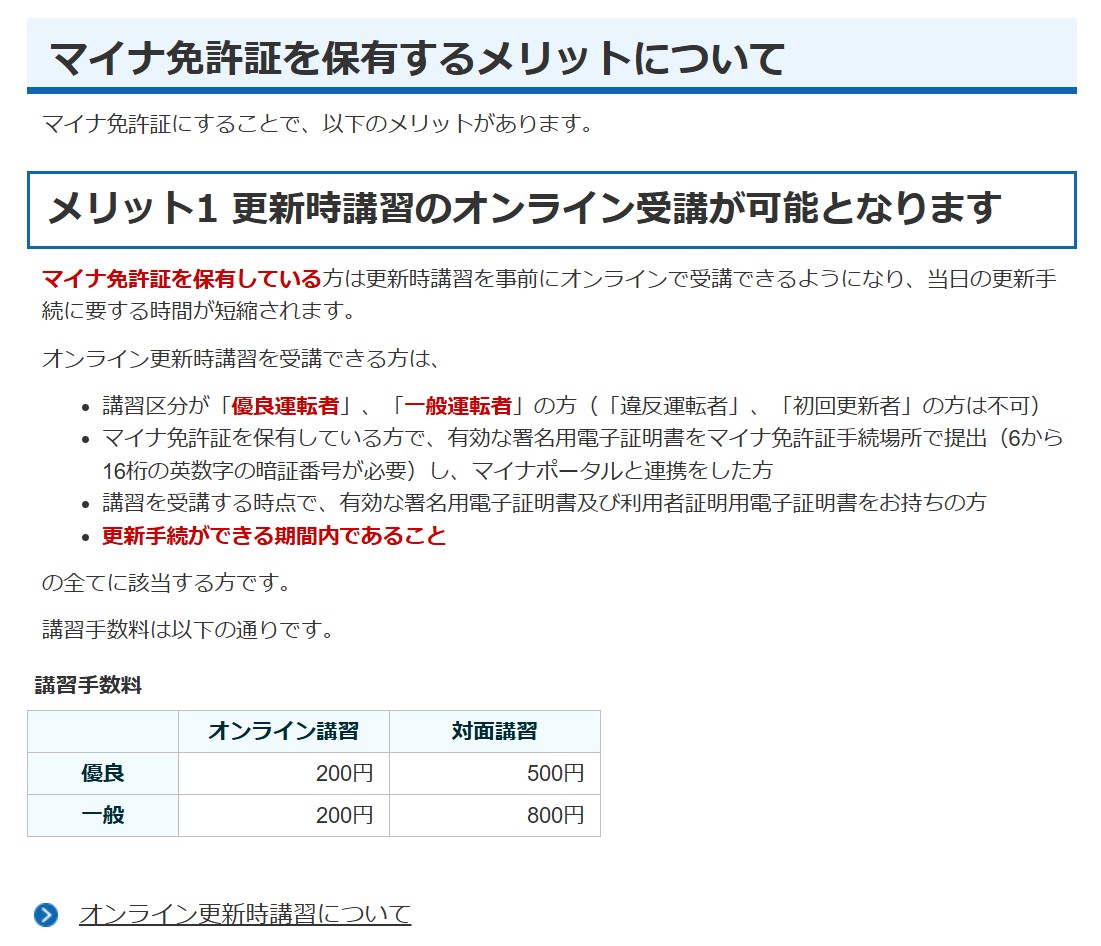Open the オンライン更新時講習について link
Viewport: 1101px width, 946px height.
pyautogui.click(x=245, y=914)
